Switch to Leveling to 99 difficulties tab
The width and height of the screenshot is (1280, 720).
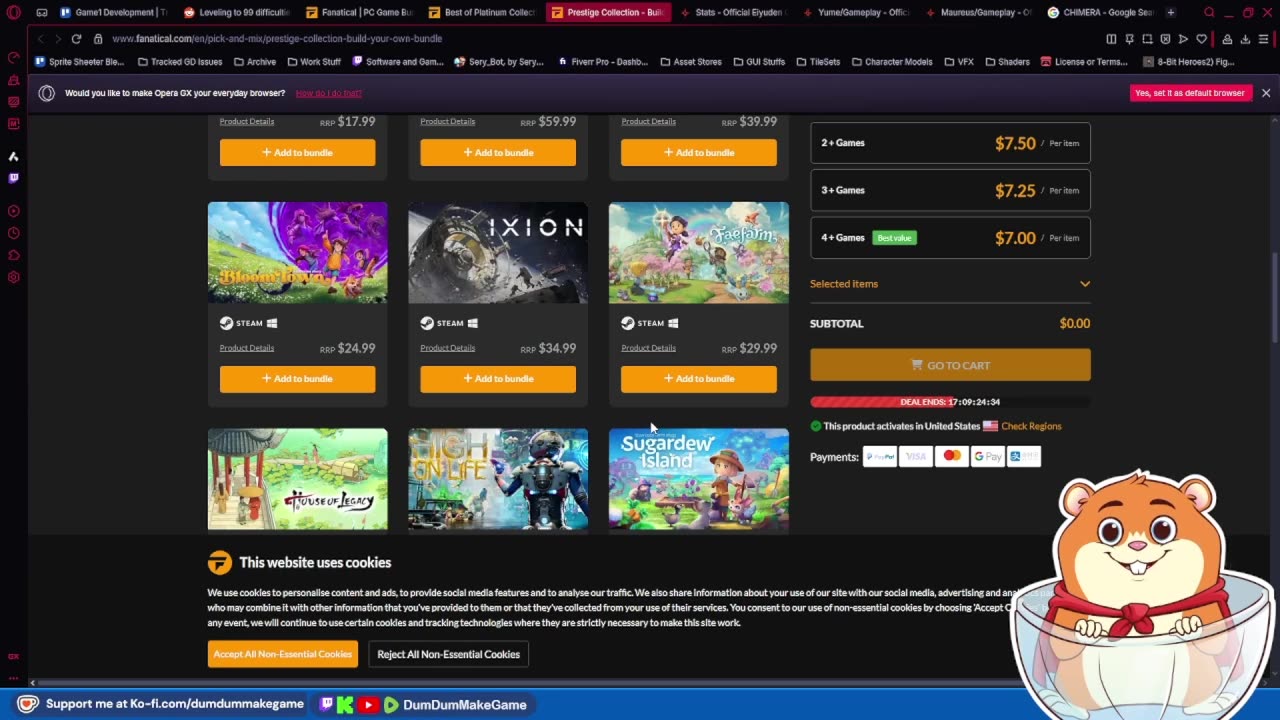(237, 12)
